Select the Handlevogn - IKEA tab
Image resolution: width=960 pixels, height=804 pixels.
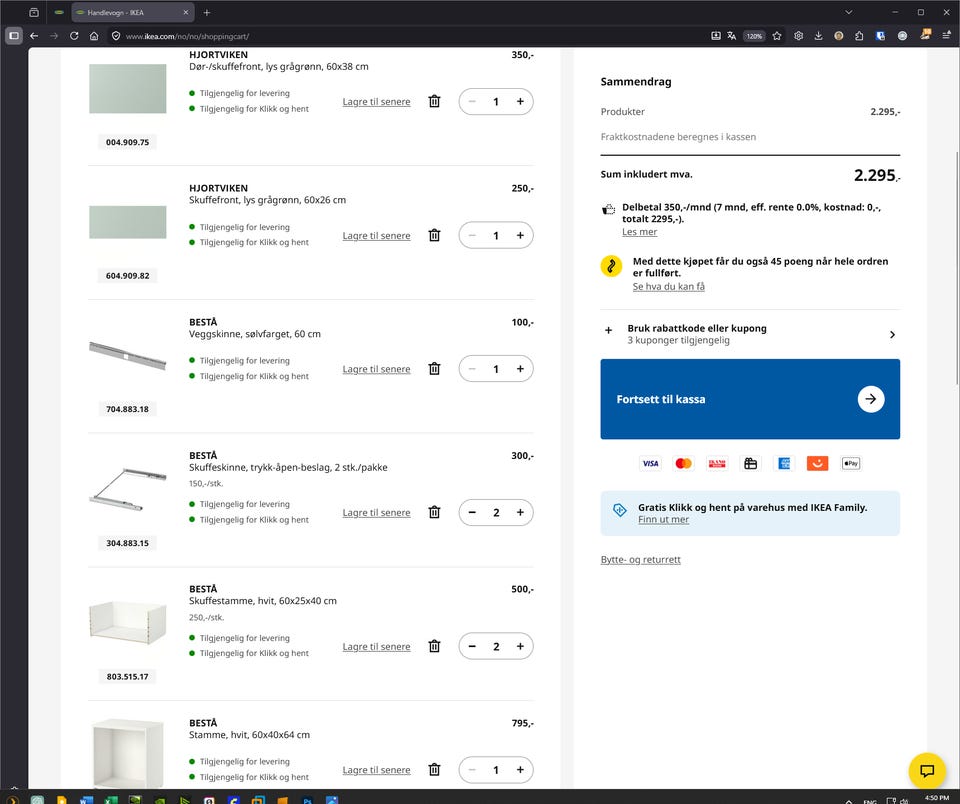coord(133,12)
